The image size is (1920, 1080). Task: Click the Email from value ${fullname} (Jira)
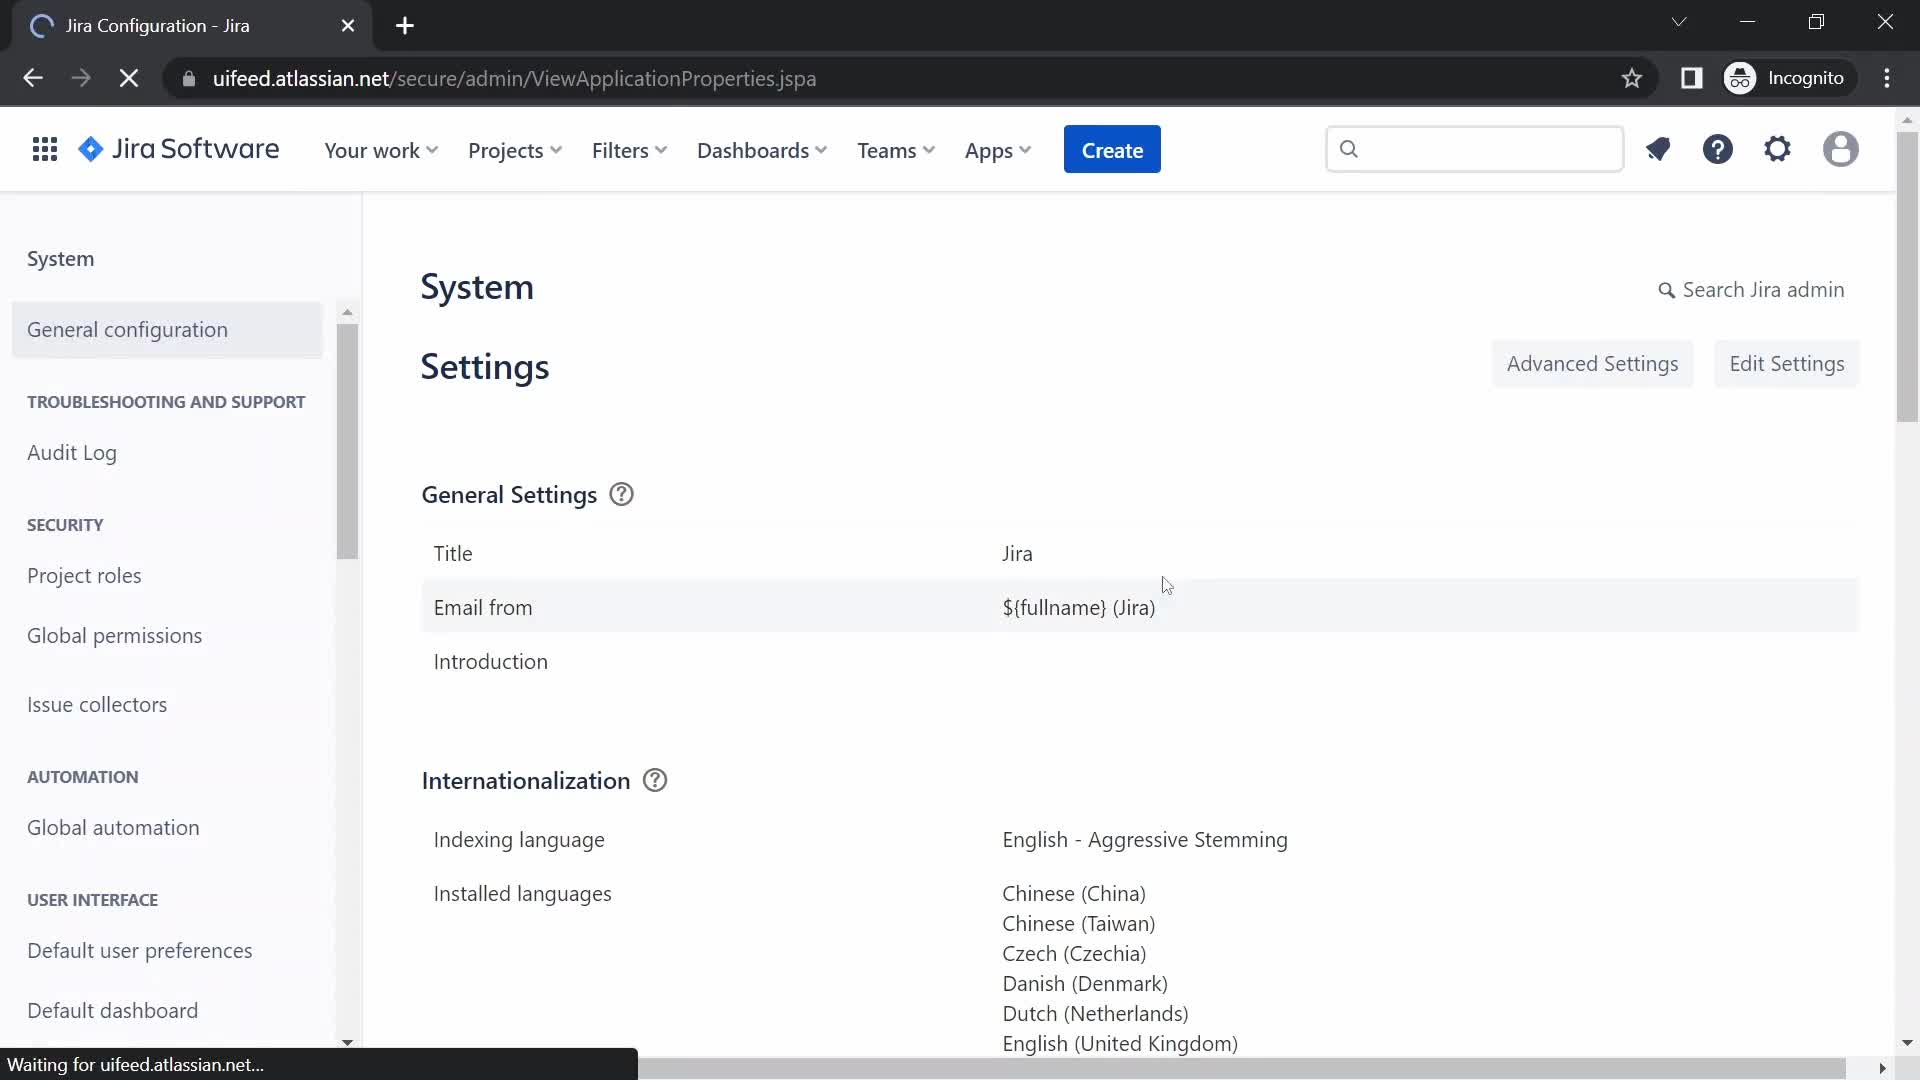point(1078,608)
